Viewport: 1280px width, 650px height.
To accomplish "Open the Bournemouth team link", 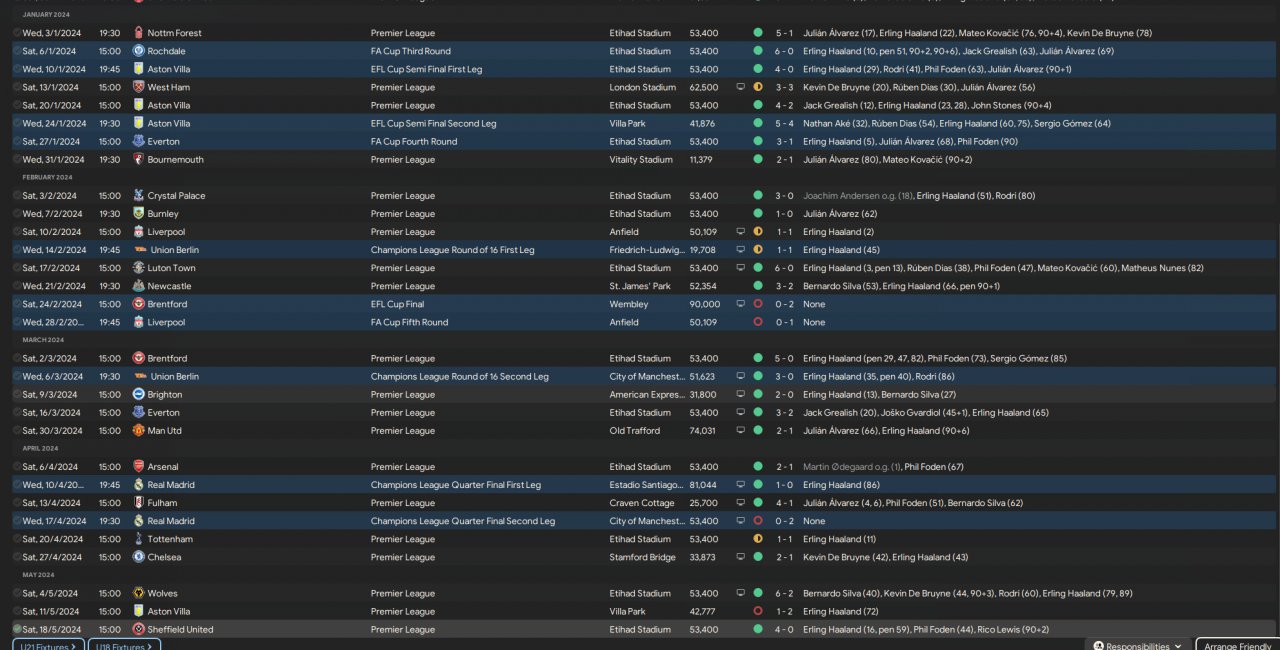I will [175, 160].
